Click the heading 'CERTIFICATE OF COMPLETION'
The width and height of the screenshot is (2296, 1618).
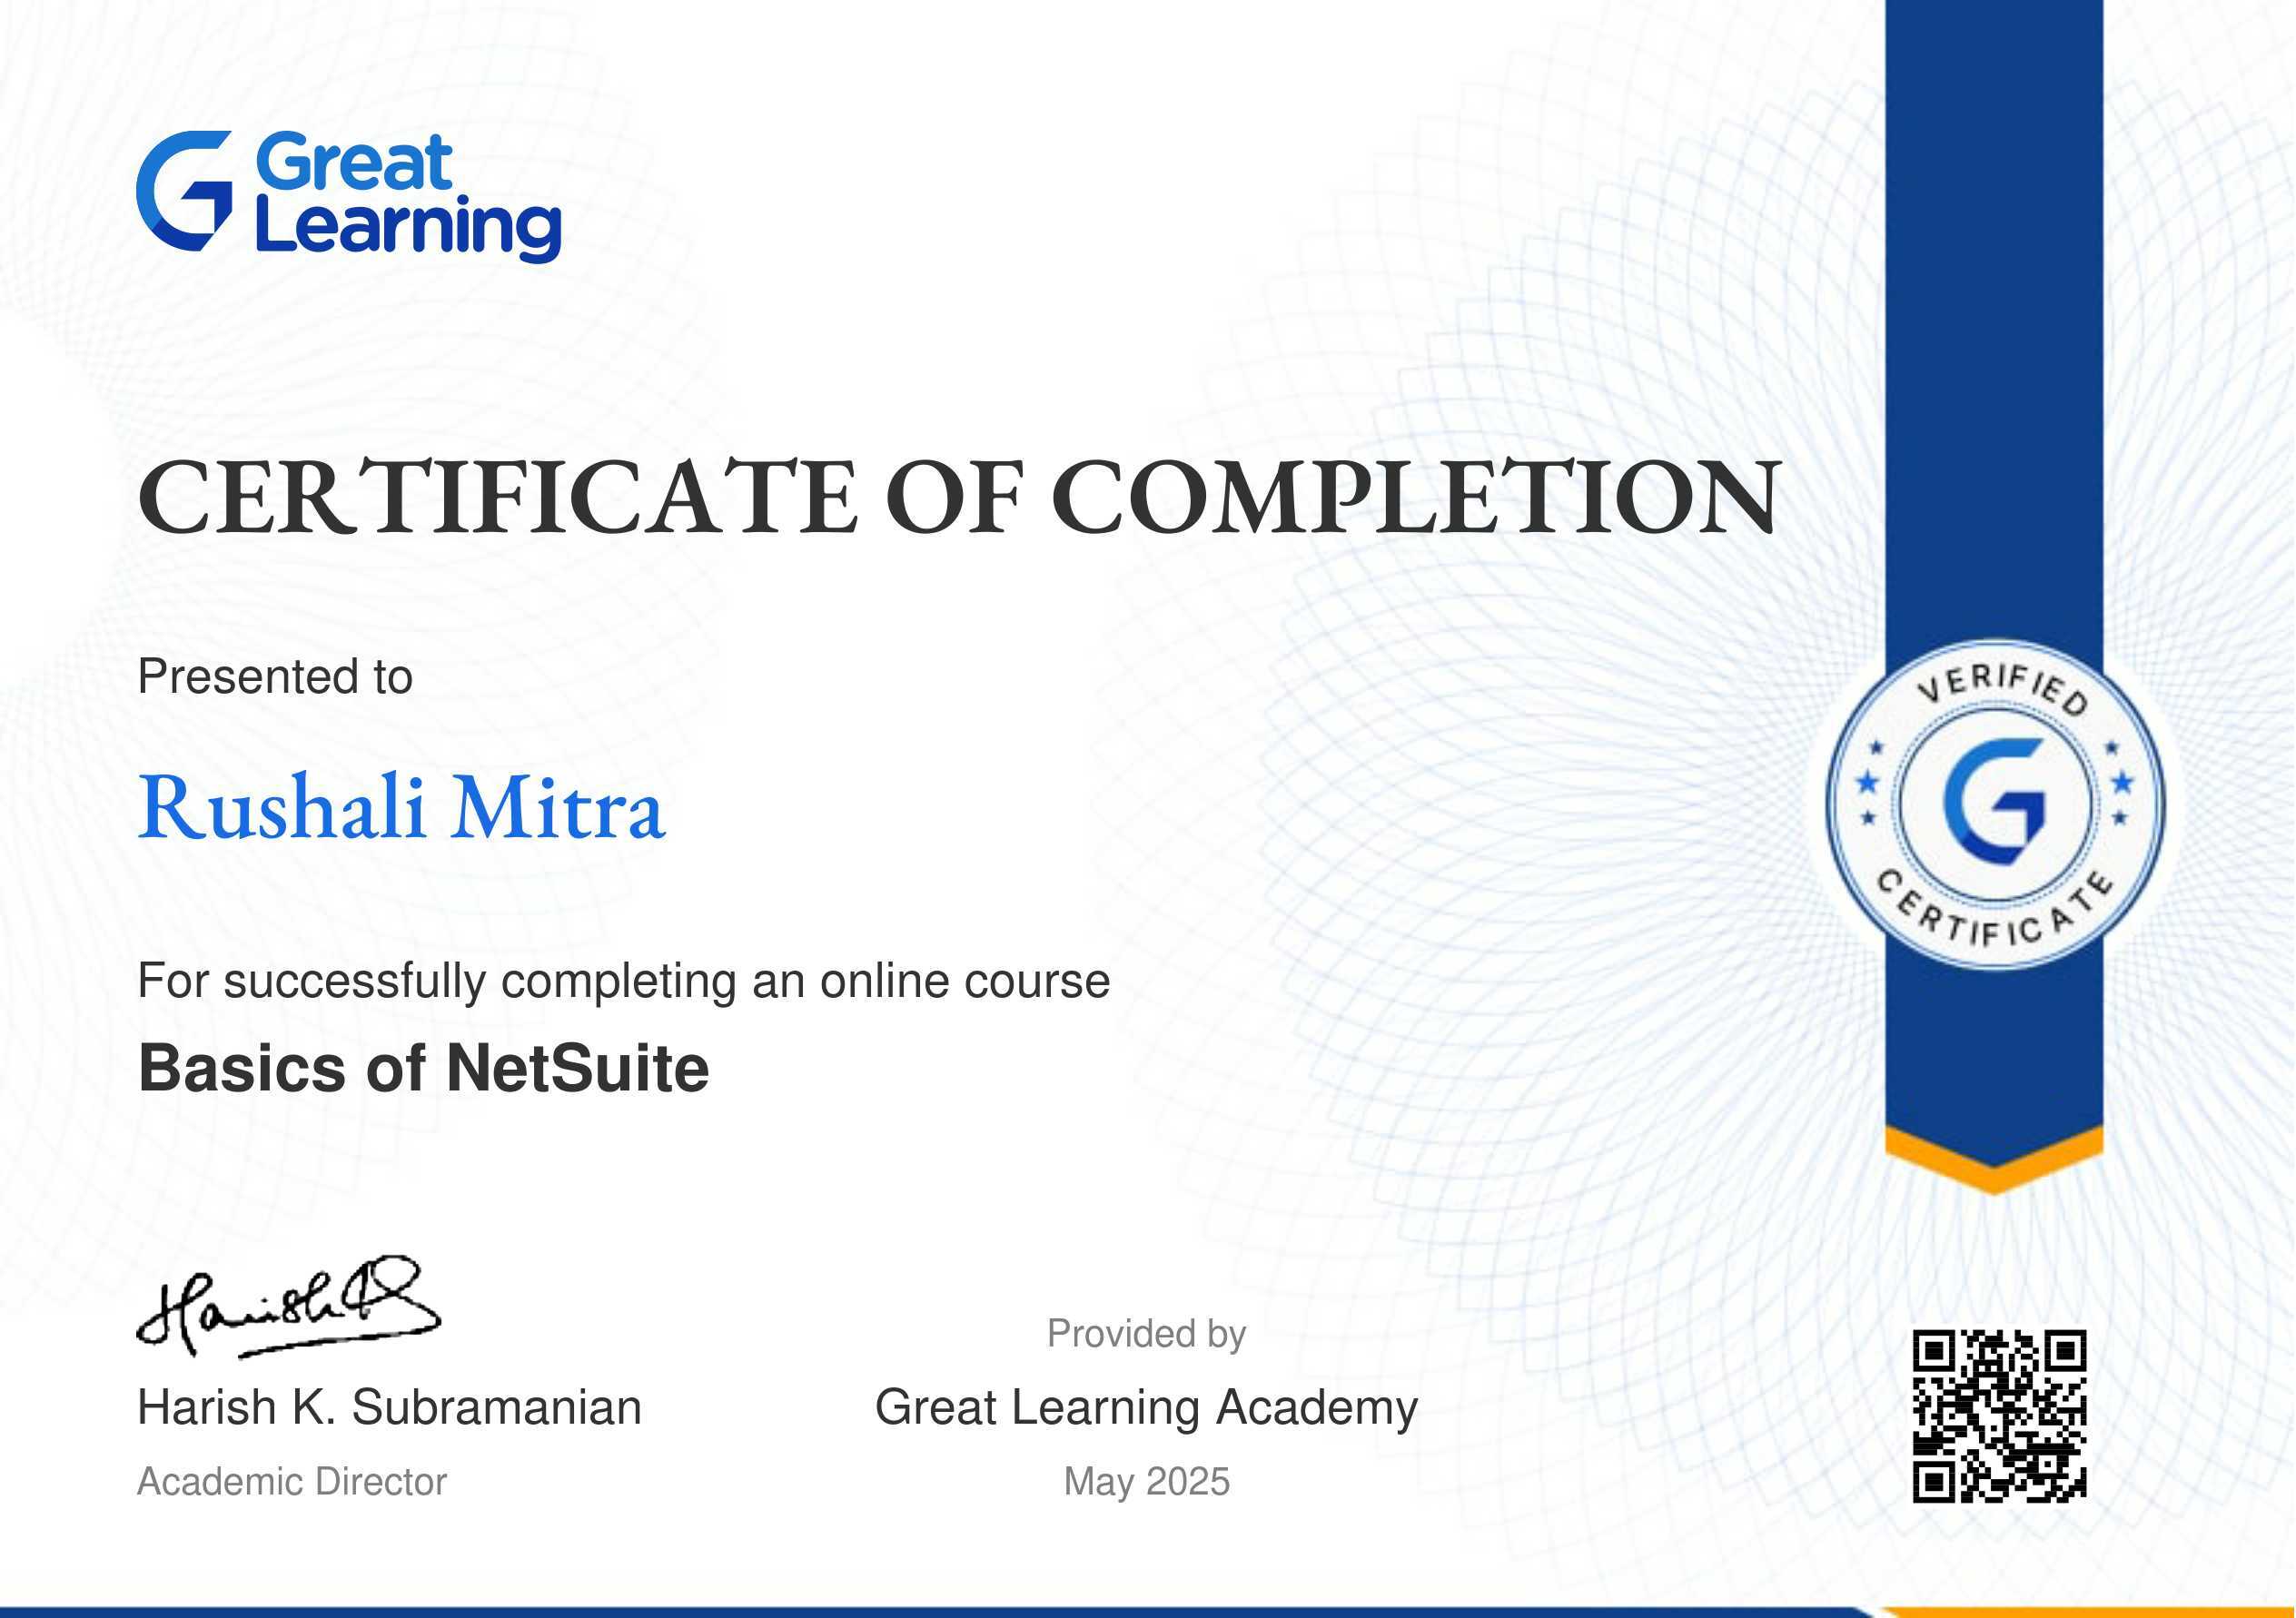click(959, 497)
